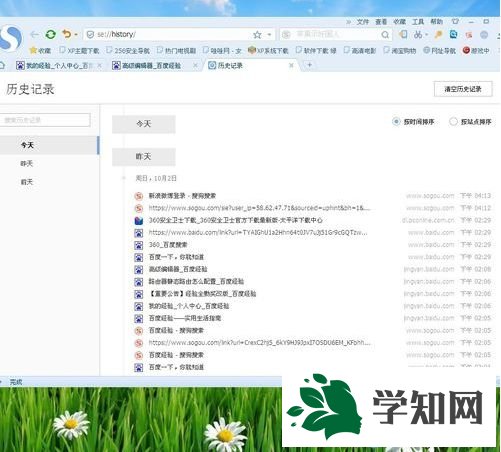Click the history search input field
Screen dimensions: 501x452
tap(45, 120)
